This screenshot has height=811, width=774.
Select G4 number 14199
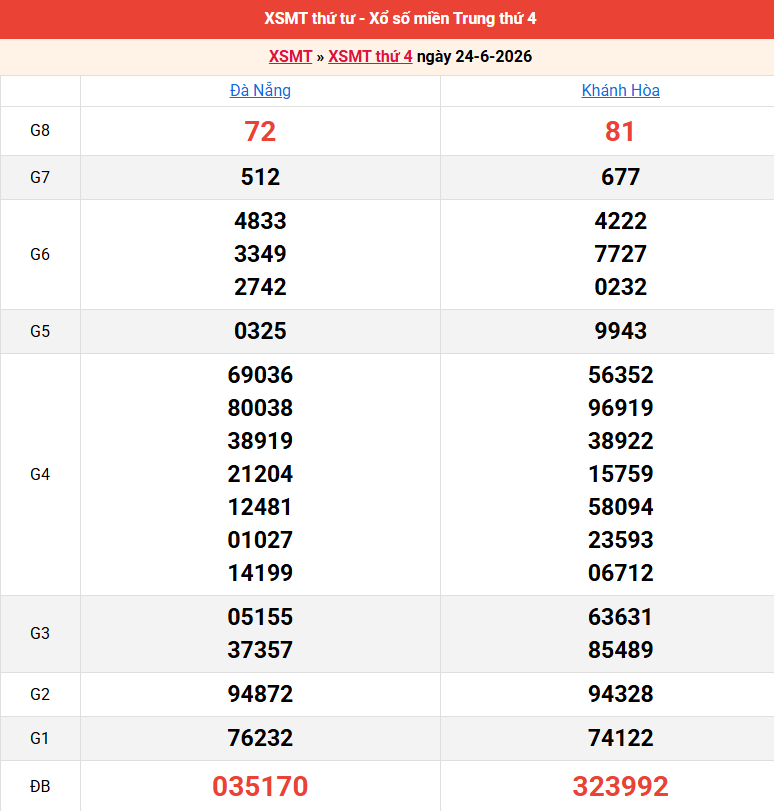coord(260,574)
